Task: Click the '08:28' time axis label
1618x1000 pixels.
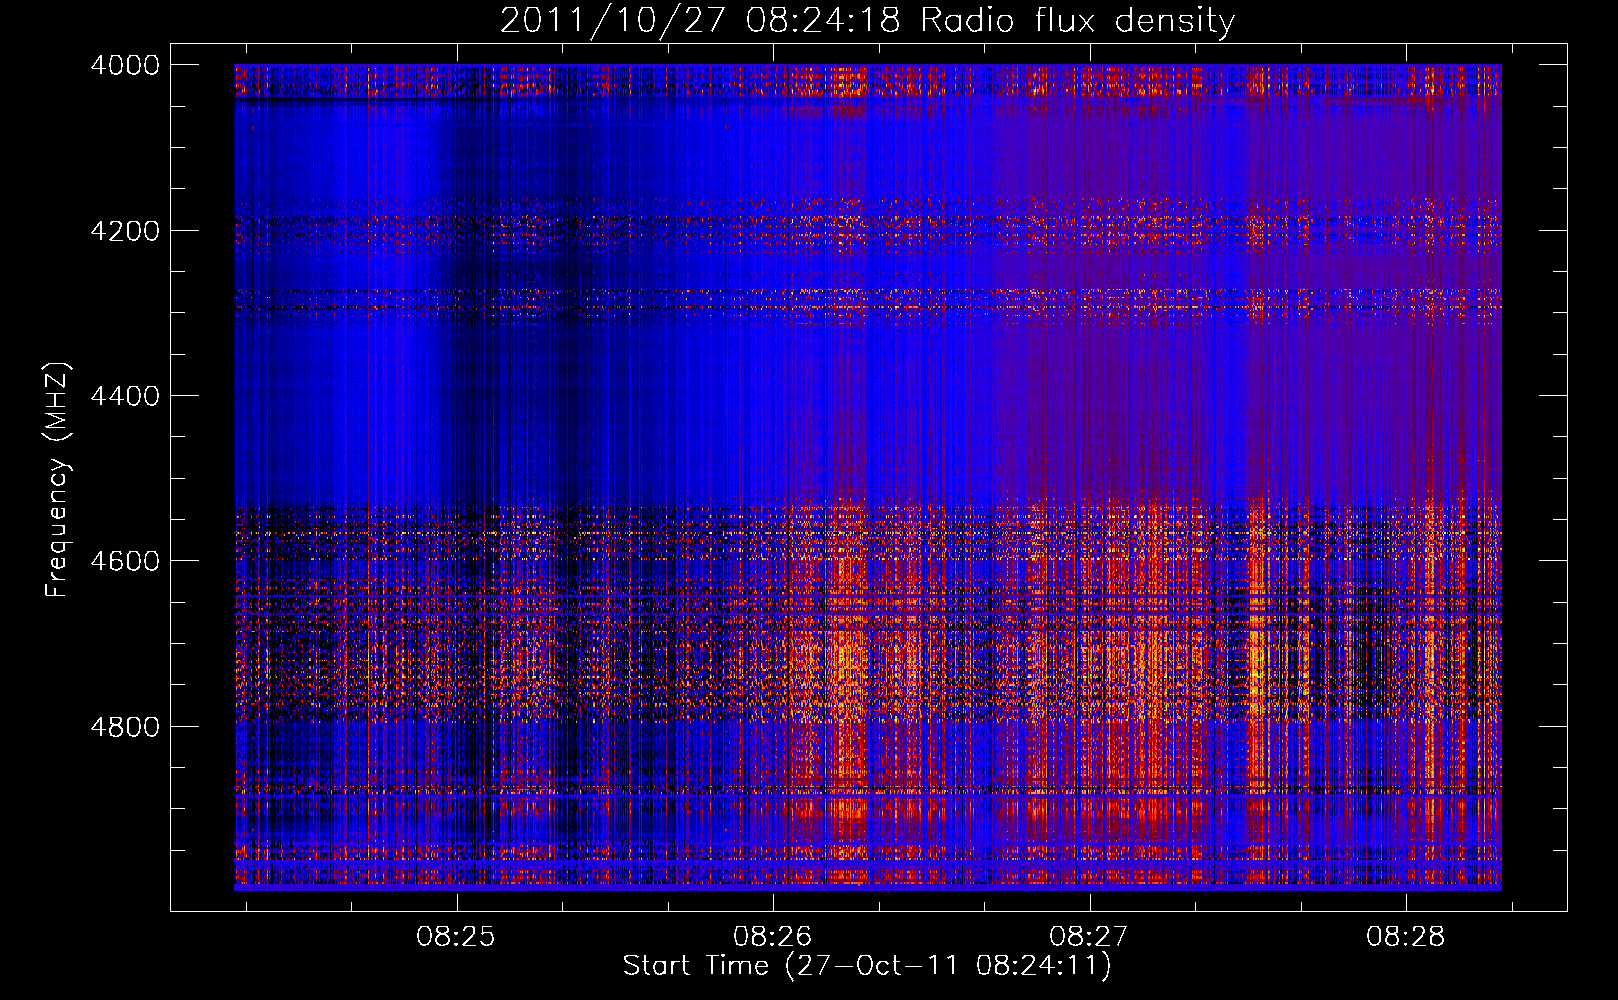Action: [x=1406, y=937]
